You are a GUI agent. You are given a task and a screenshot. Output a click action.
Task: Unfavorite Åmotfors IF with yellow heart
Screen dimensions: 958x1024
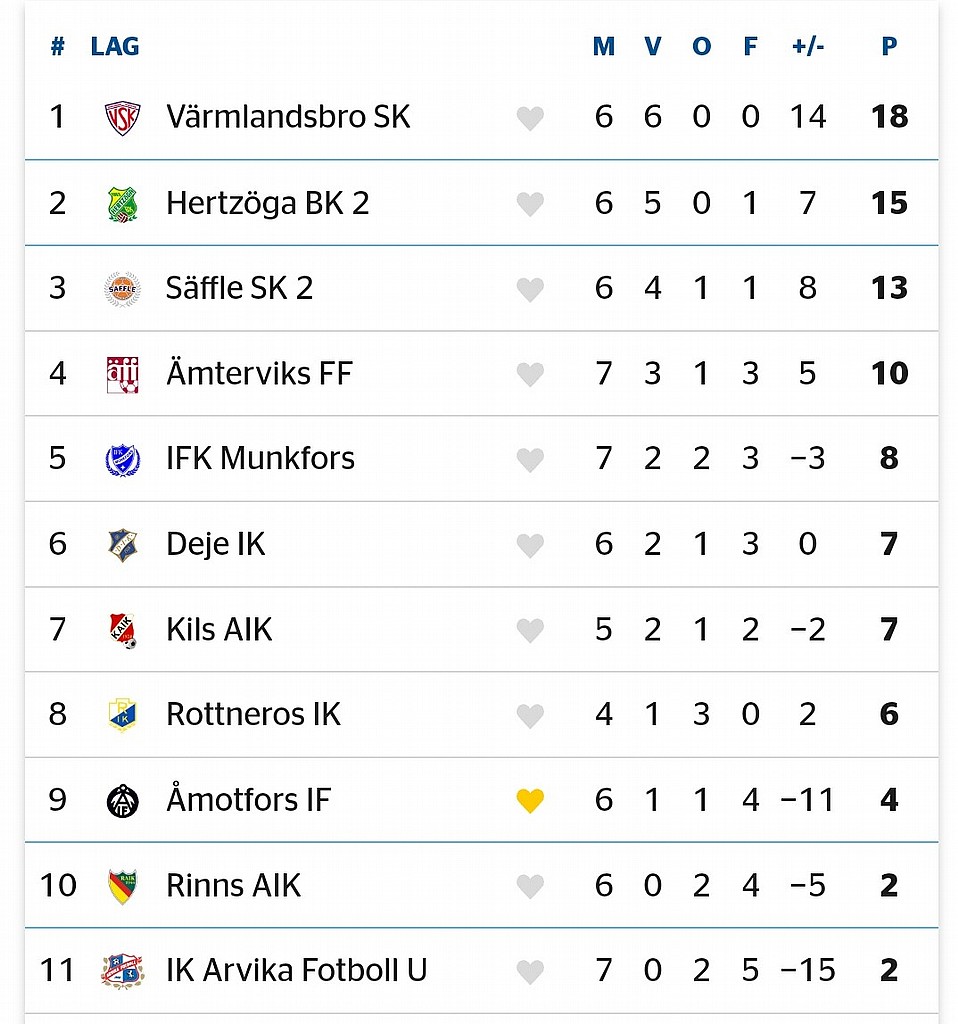(x=530, y=800)
